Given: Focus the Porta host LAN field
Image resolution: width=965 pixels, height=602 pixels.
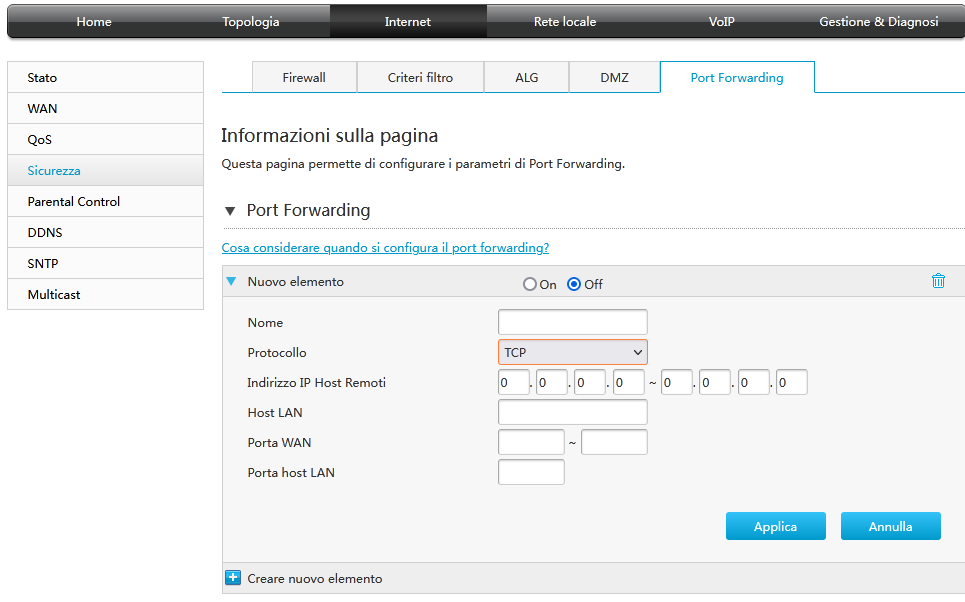Looking at the screenshot, I should [x=531, y=472].
